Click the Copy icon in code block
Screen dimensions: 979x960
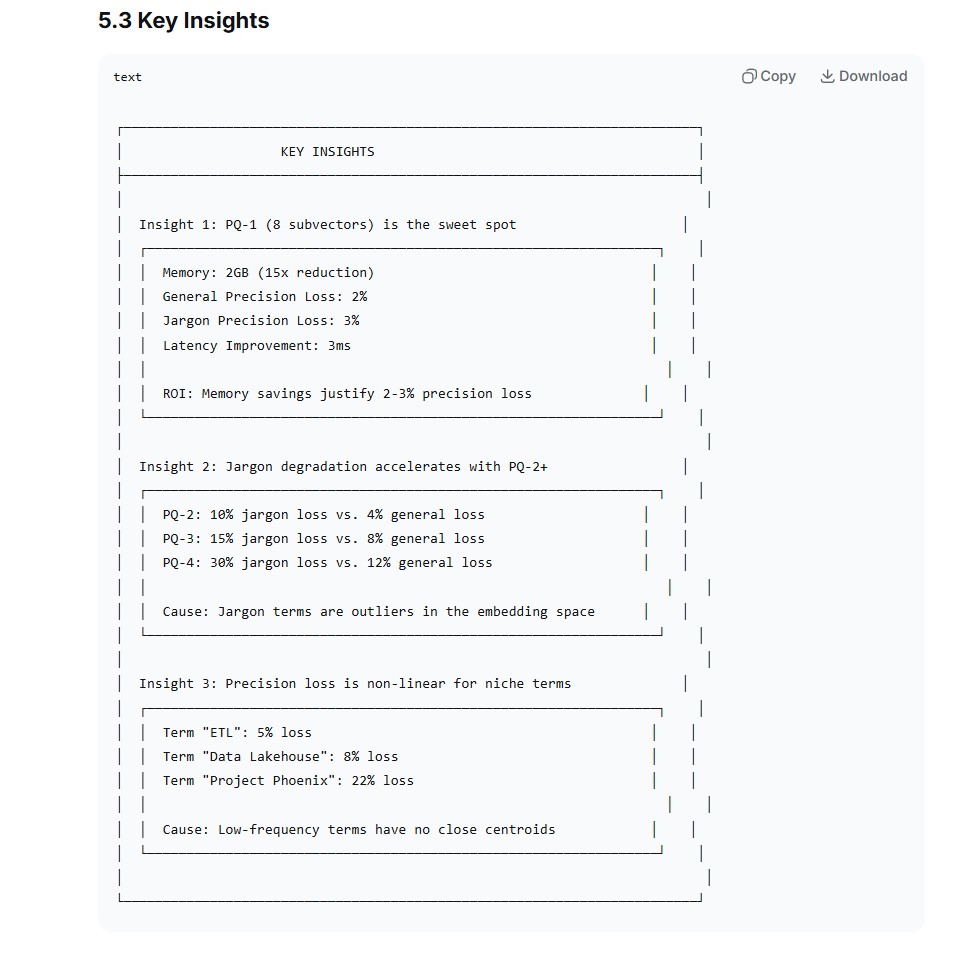tap(749, 76)
